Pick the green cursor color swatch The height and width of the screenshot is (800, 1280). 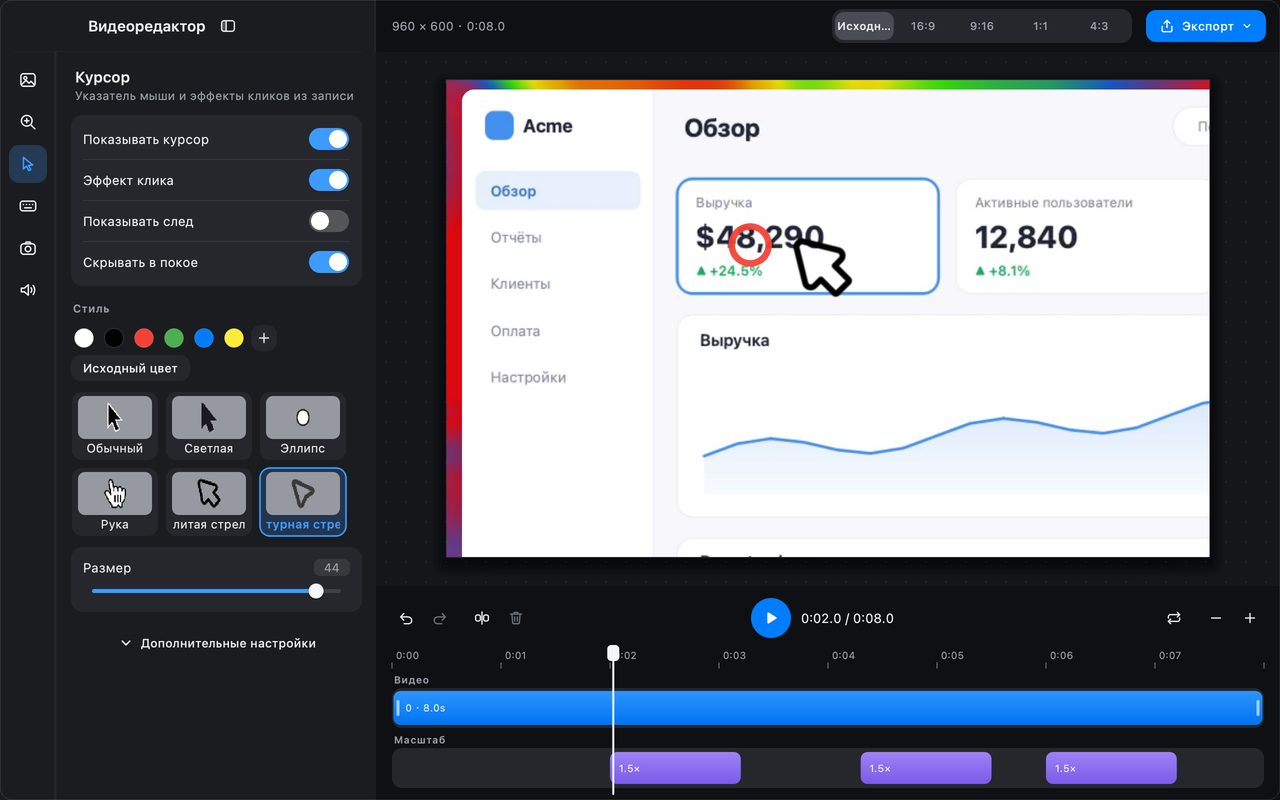point(174,338)
